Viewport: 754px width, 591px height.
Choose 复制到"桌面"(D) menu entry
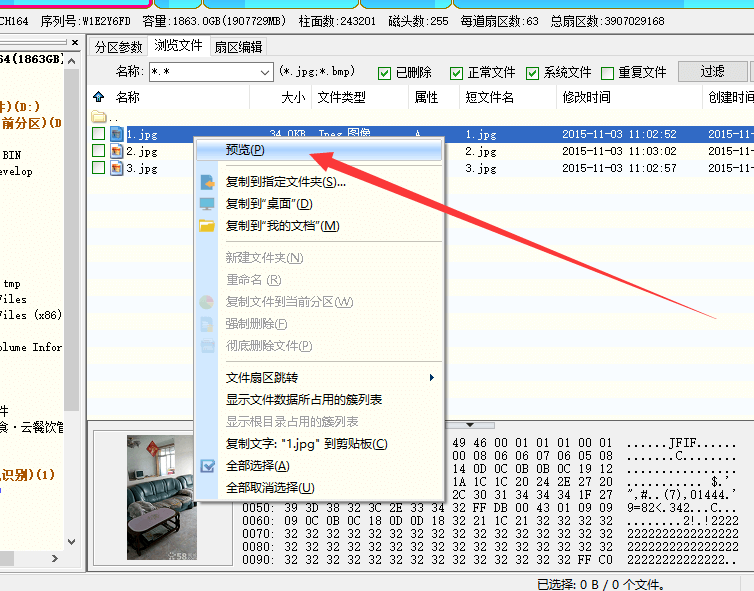(x=319, y=204)
